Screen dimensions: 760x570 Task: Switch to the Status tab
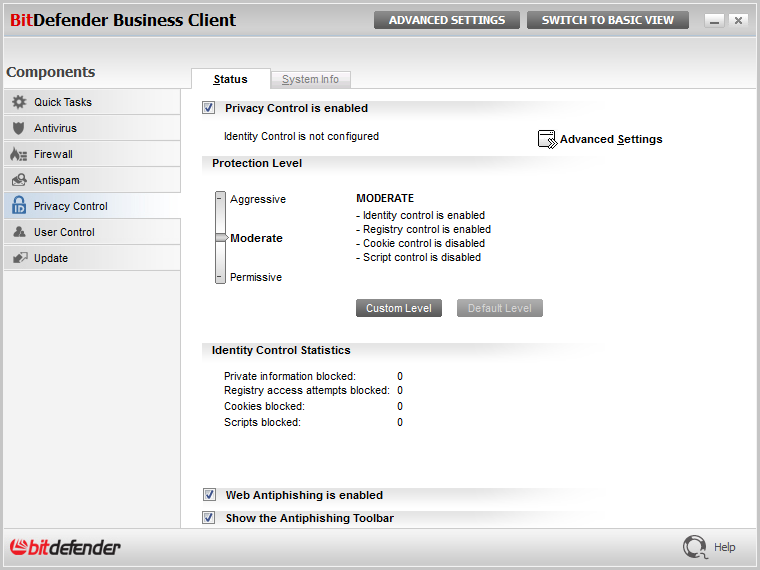[x=231, y=79]
